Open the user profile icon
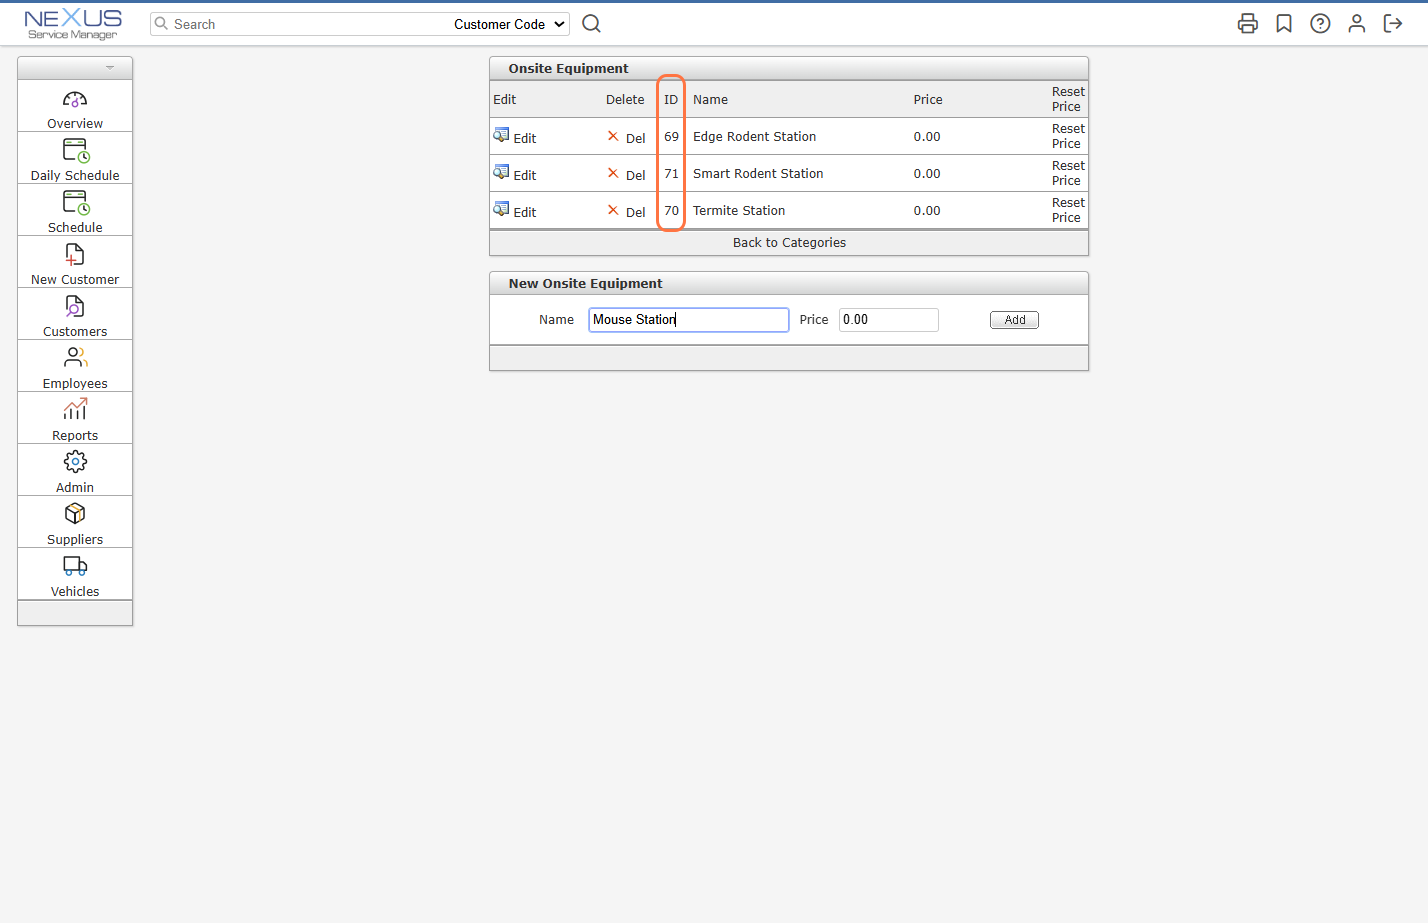 tap(1357, 24)
